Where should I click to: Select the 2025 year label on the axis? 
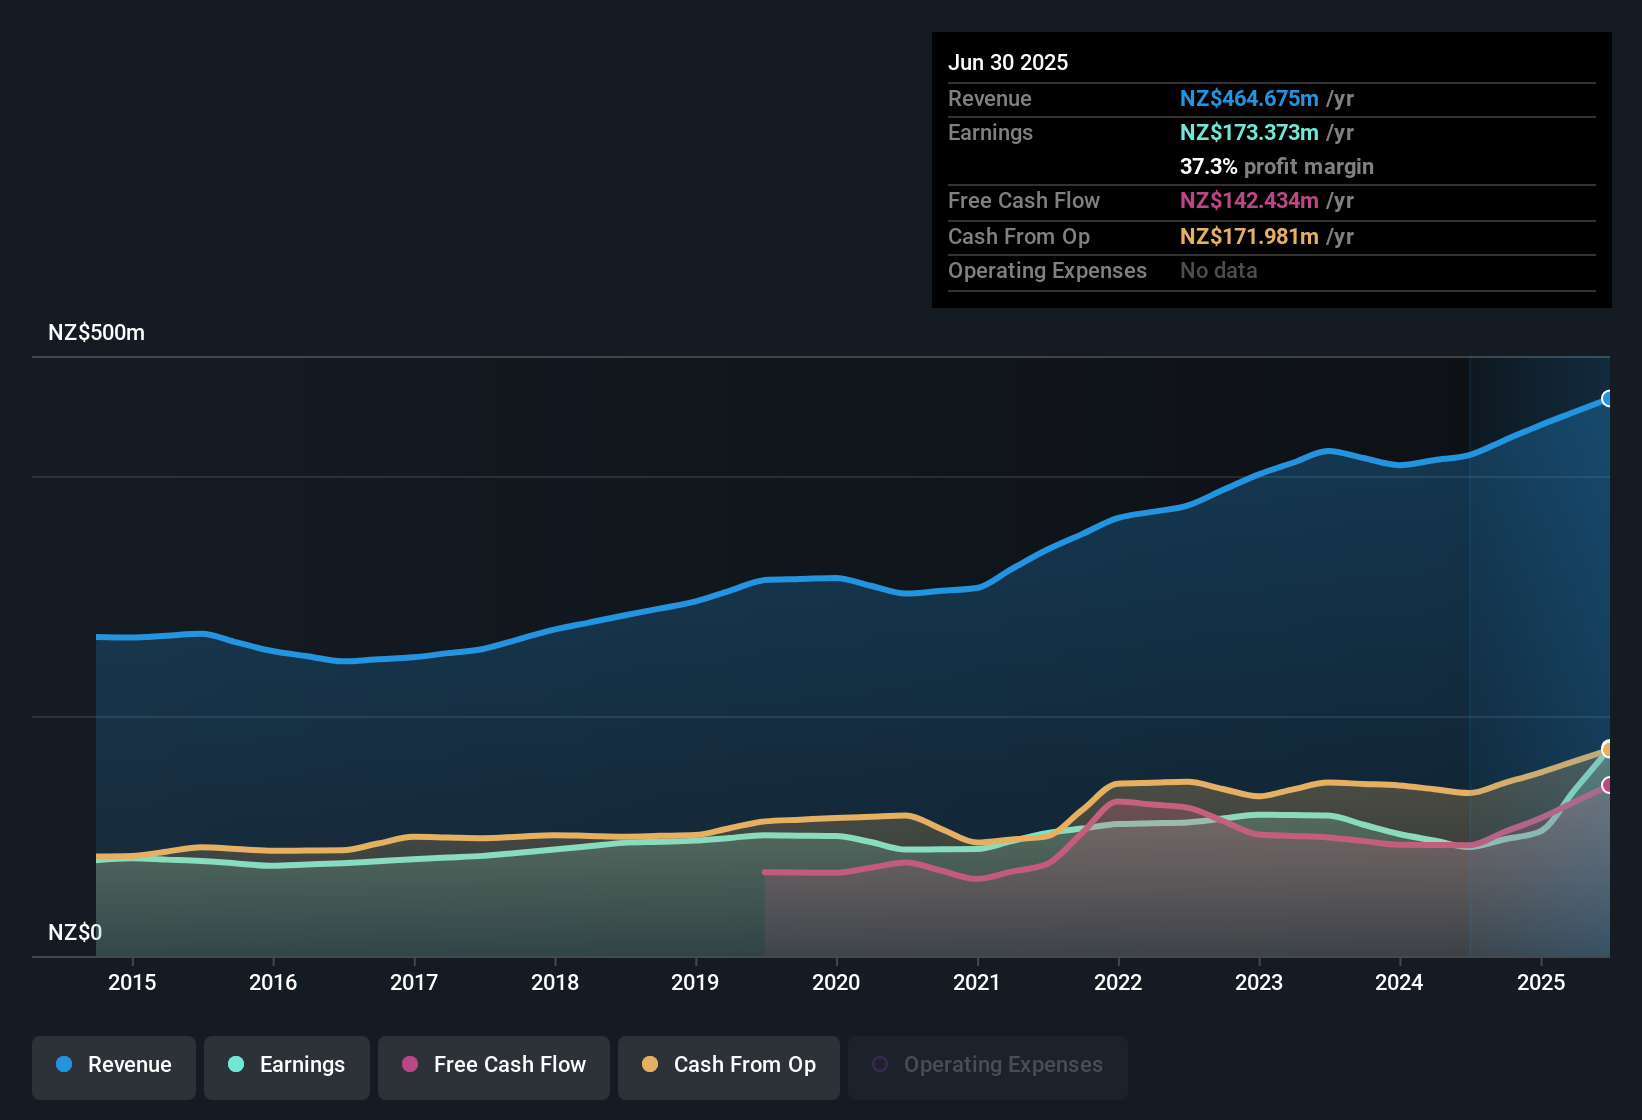pos(1541,982)
